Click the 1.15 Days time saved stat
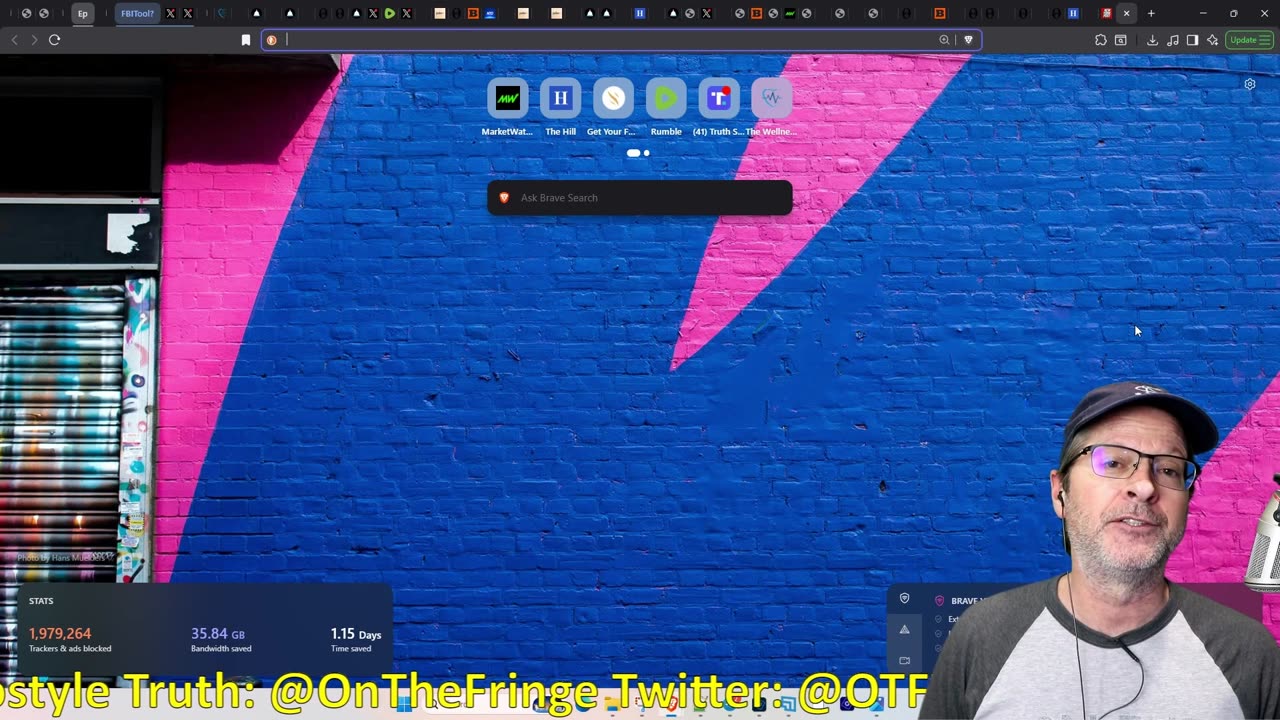 point(356,639)
